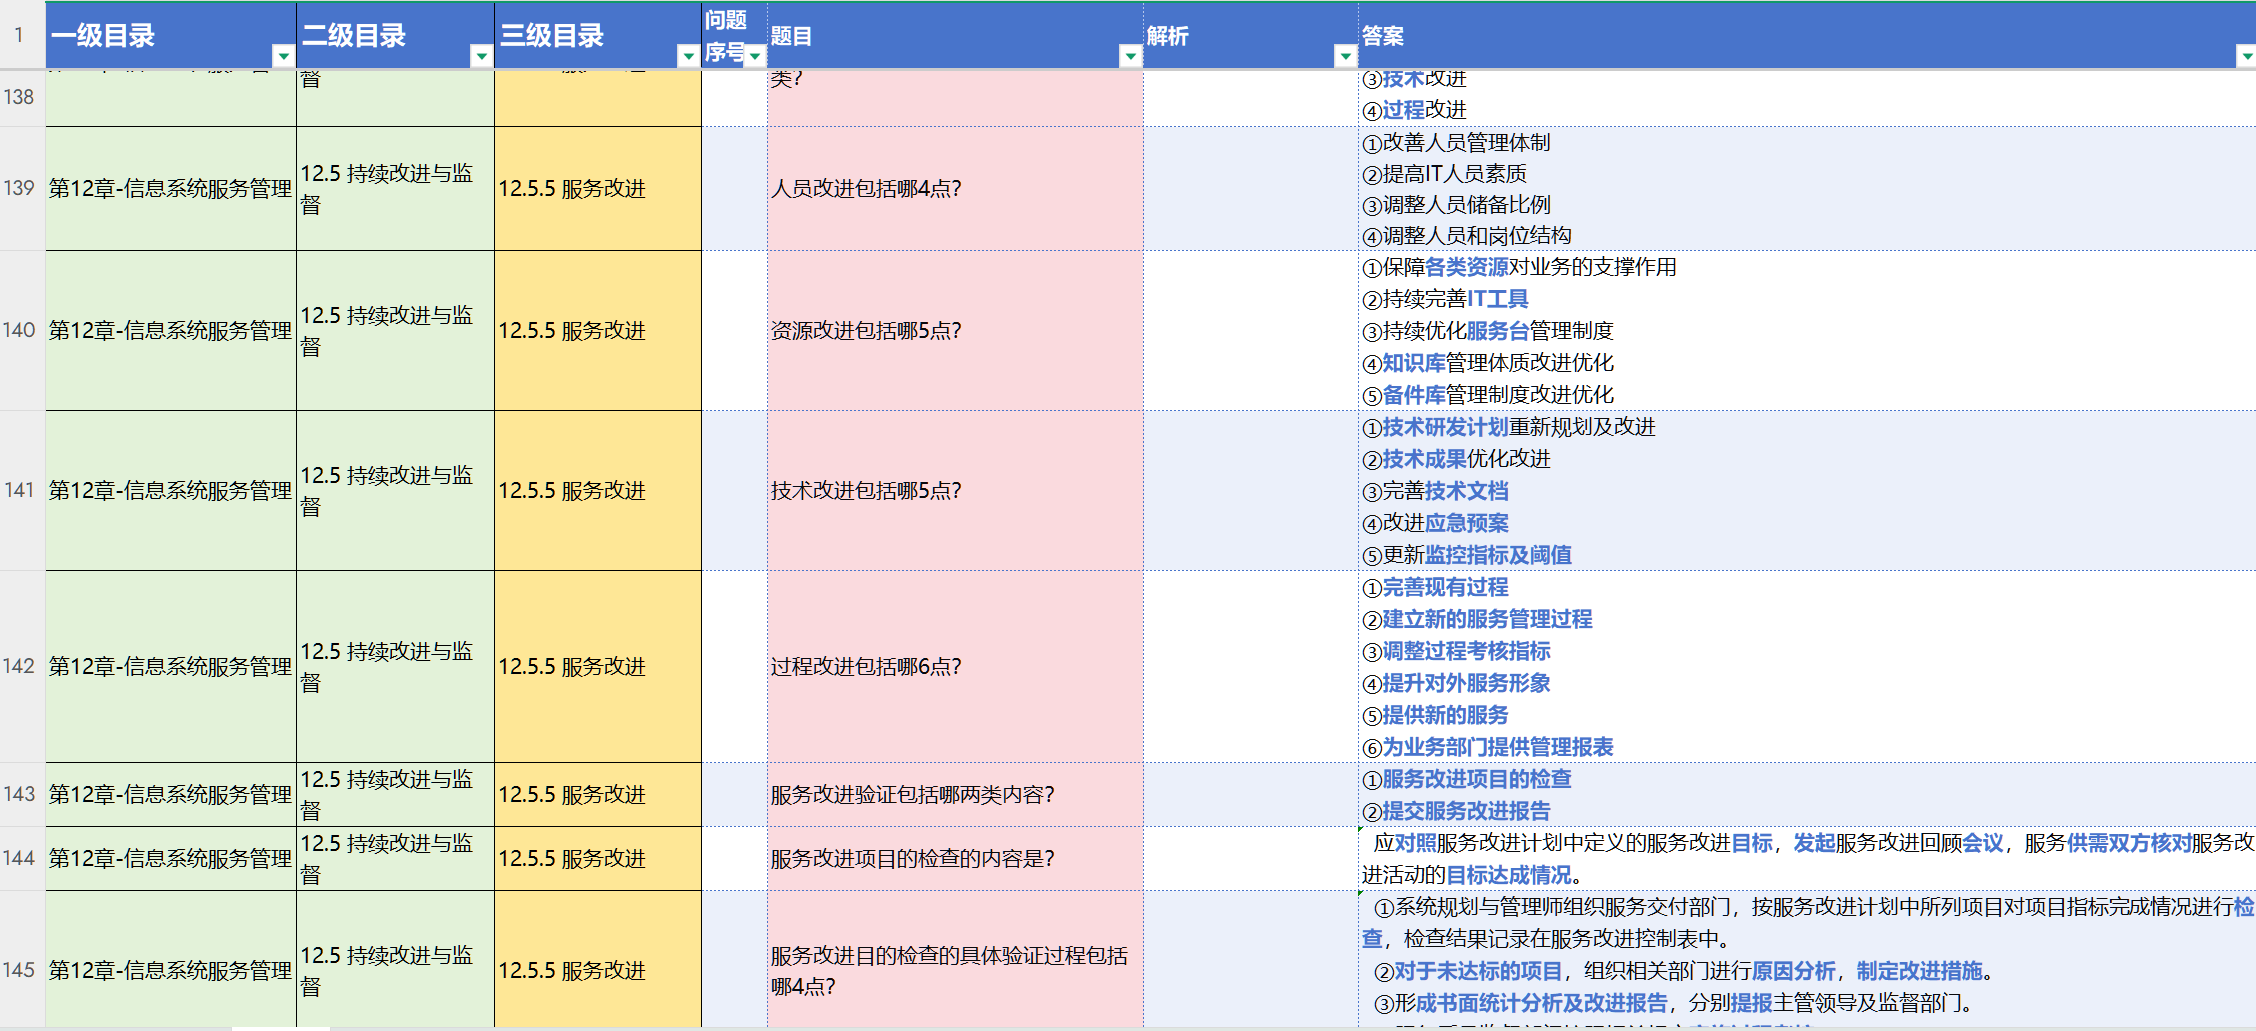Select the 第12章-信息系统服务管理 cell in row 140
The width and height of the screenshot is (2256, 1031).
[x=170, y=330]
